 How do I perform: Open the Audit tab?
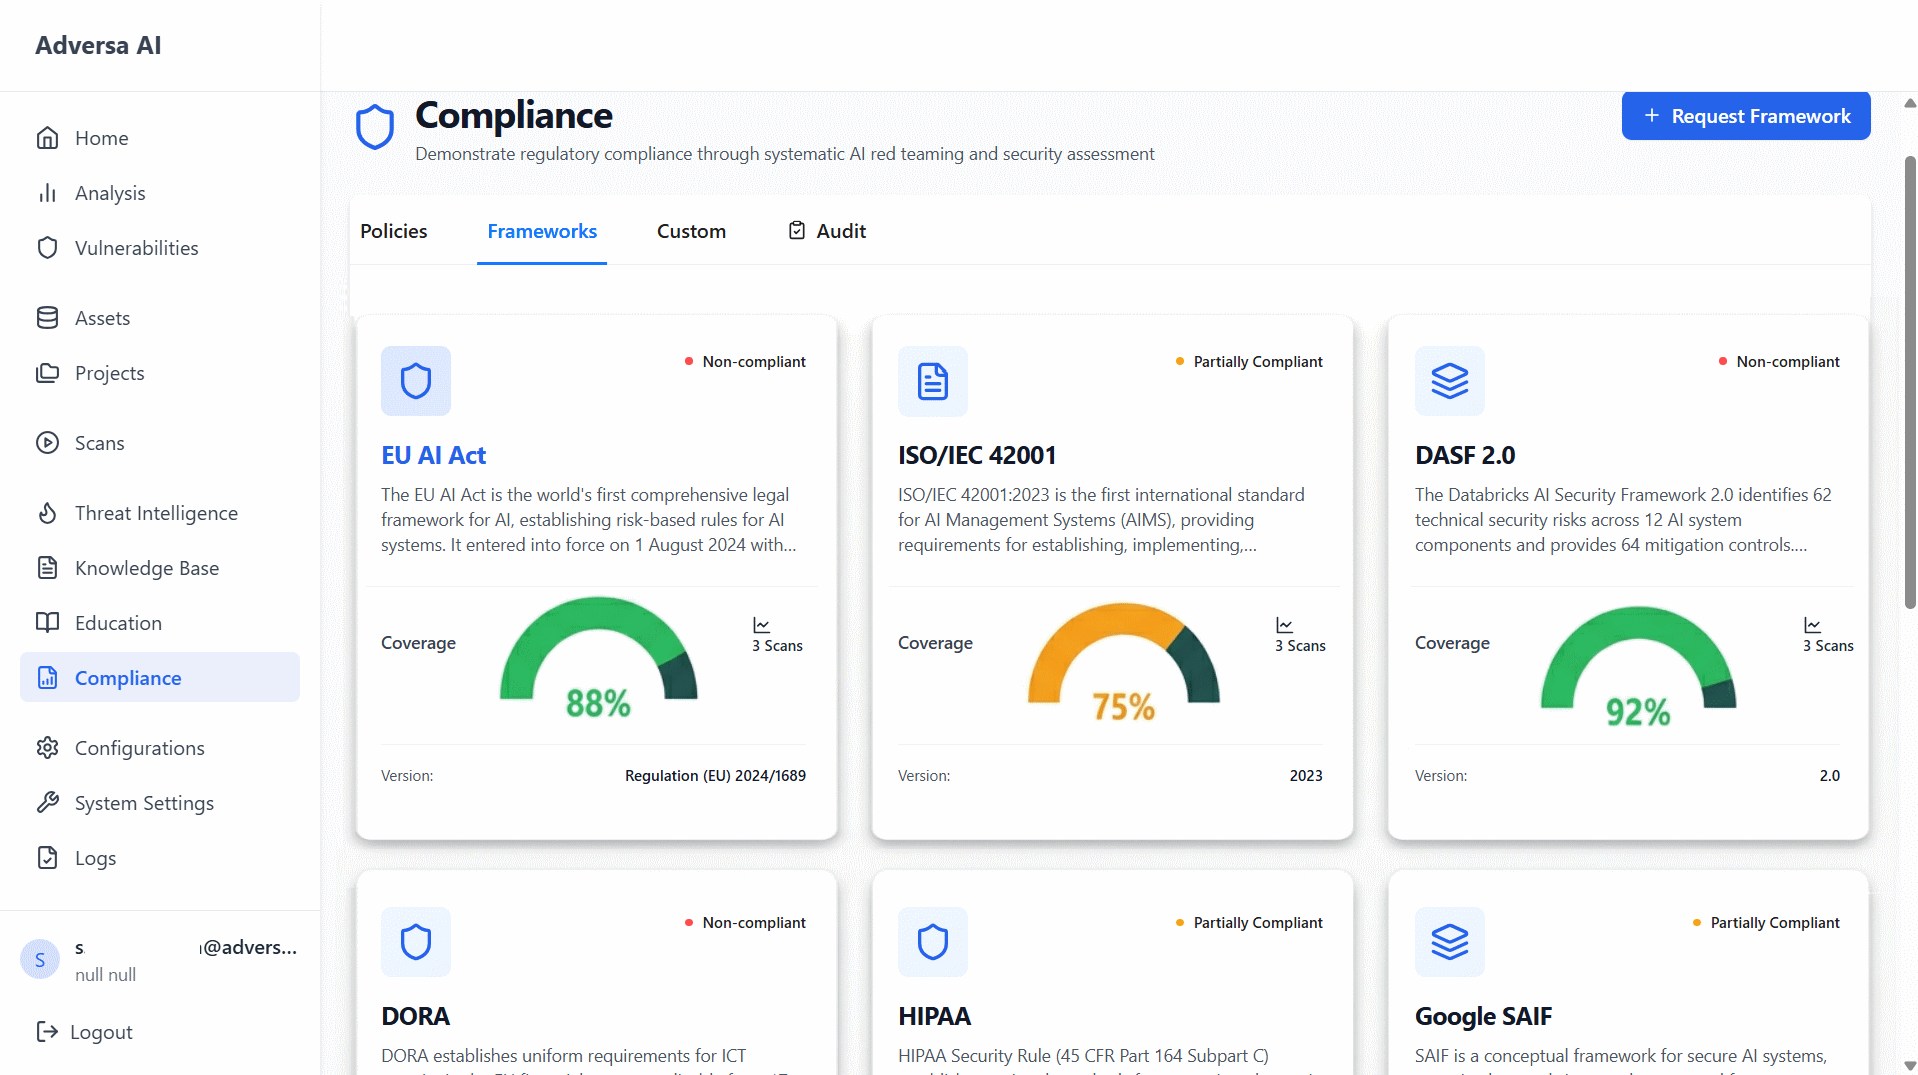click(x=826, y=230)
